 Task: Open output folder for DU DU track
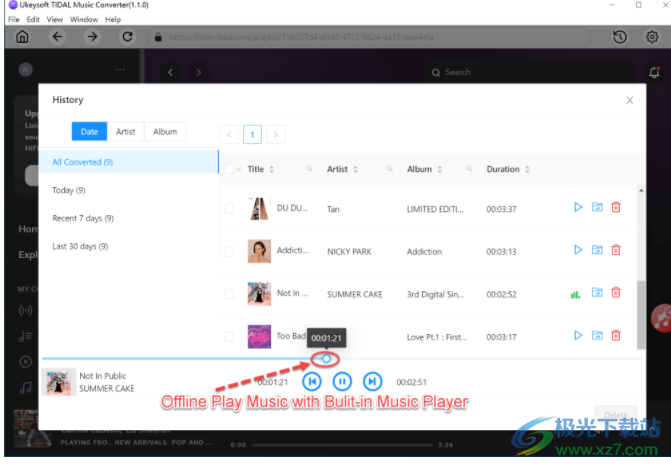click(x=597, y=208)
